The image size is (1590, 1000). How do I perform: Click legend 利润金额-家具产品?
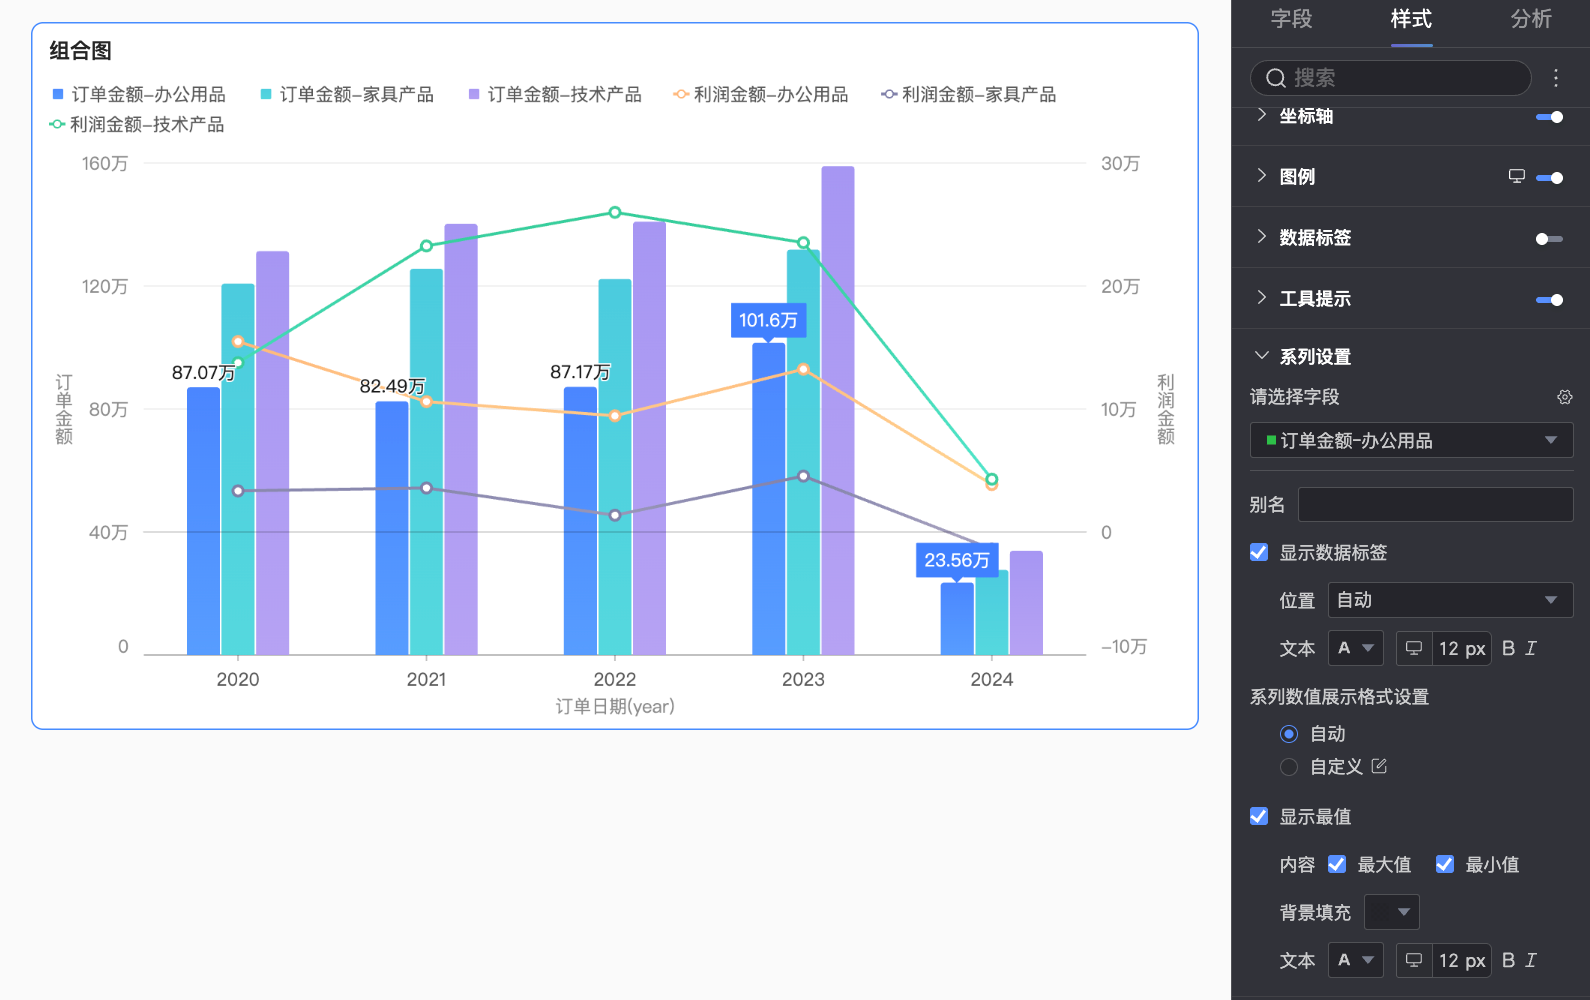(969, 94)
